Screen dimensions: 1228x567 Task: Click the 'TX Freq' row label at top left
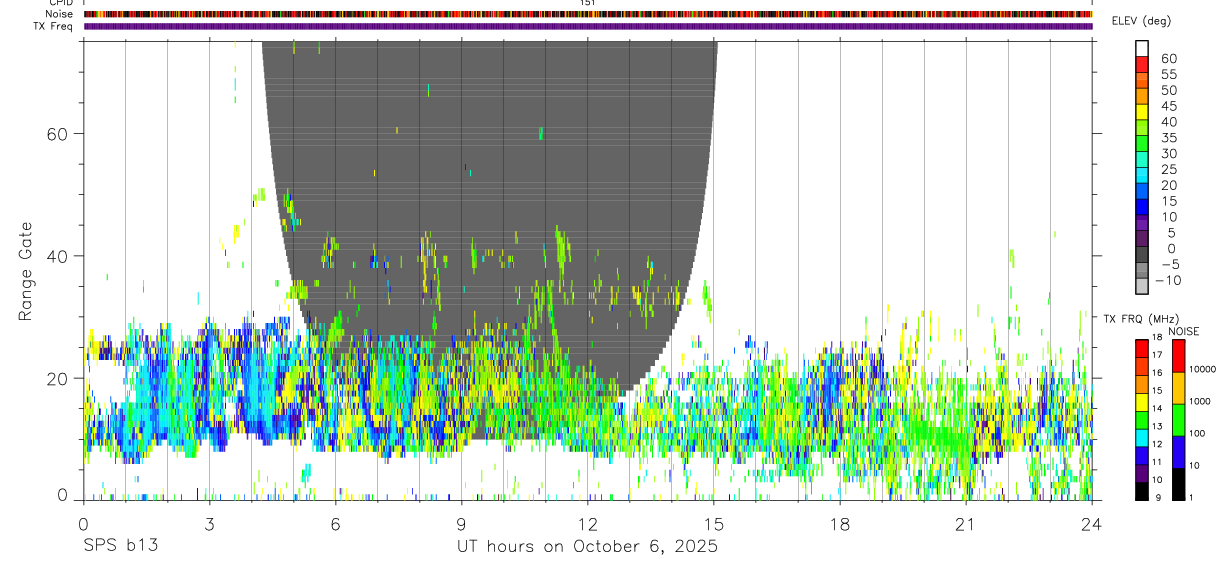[x=55, y=26]
